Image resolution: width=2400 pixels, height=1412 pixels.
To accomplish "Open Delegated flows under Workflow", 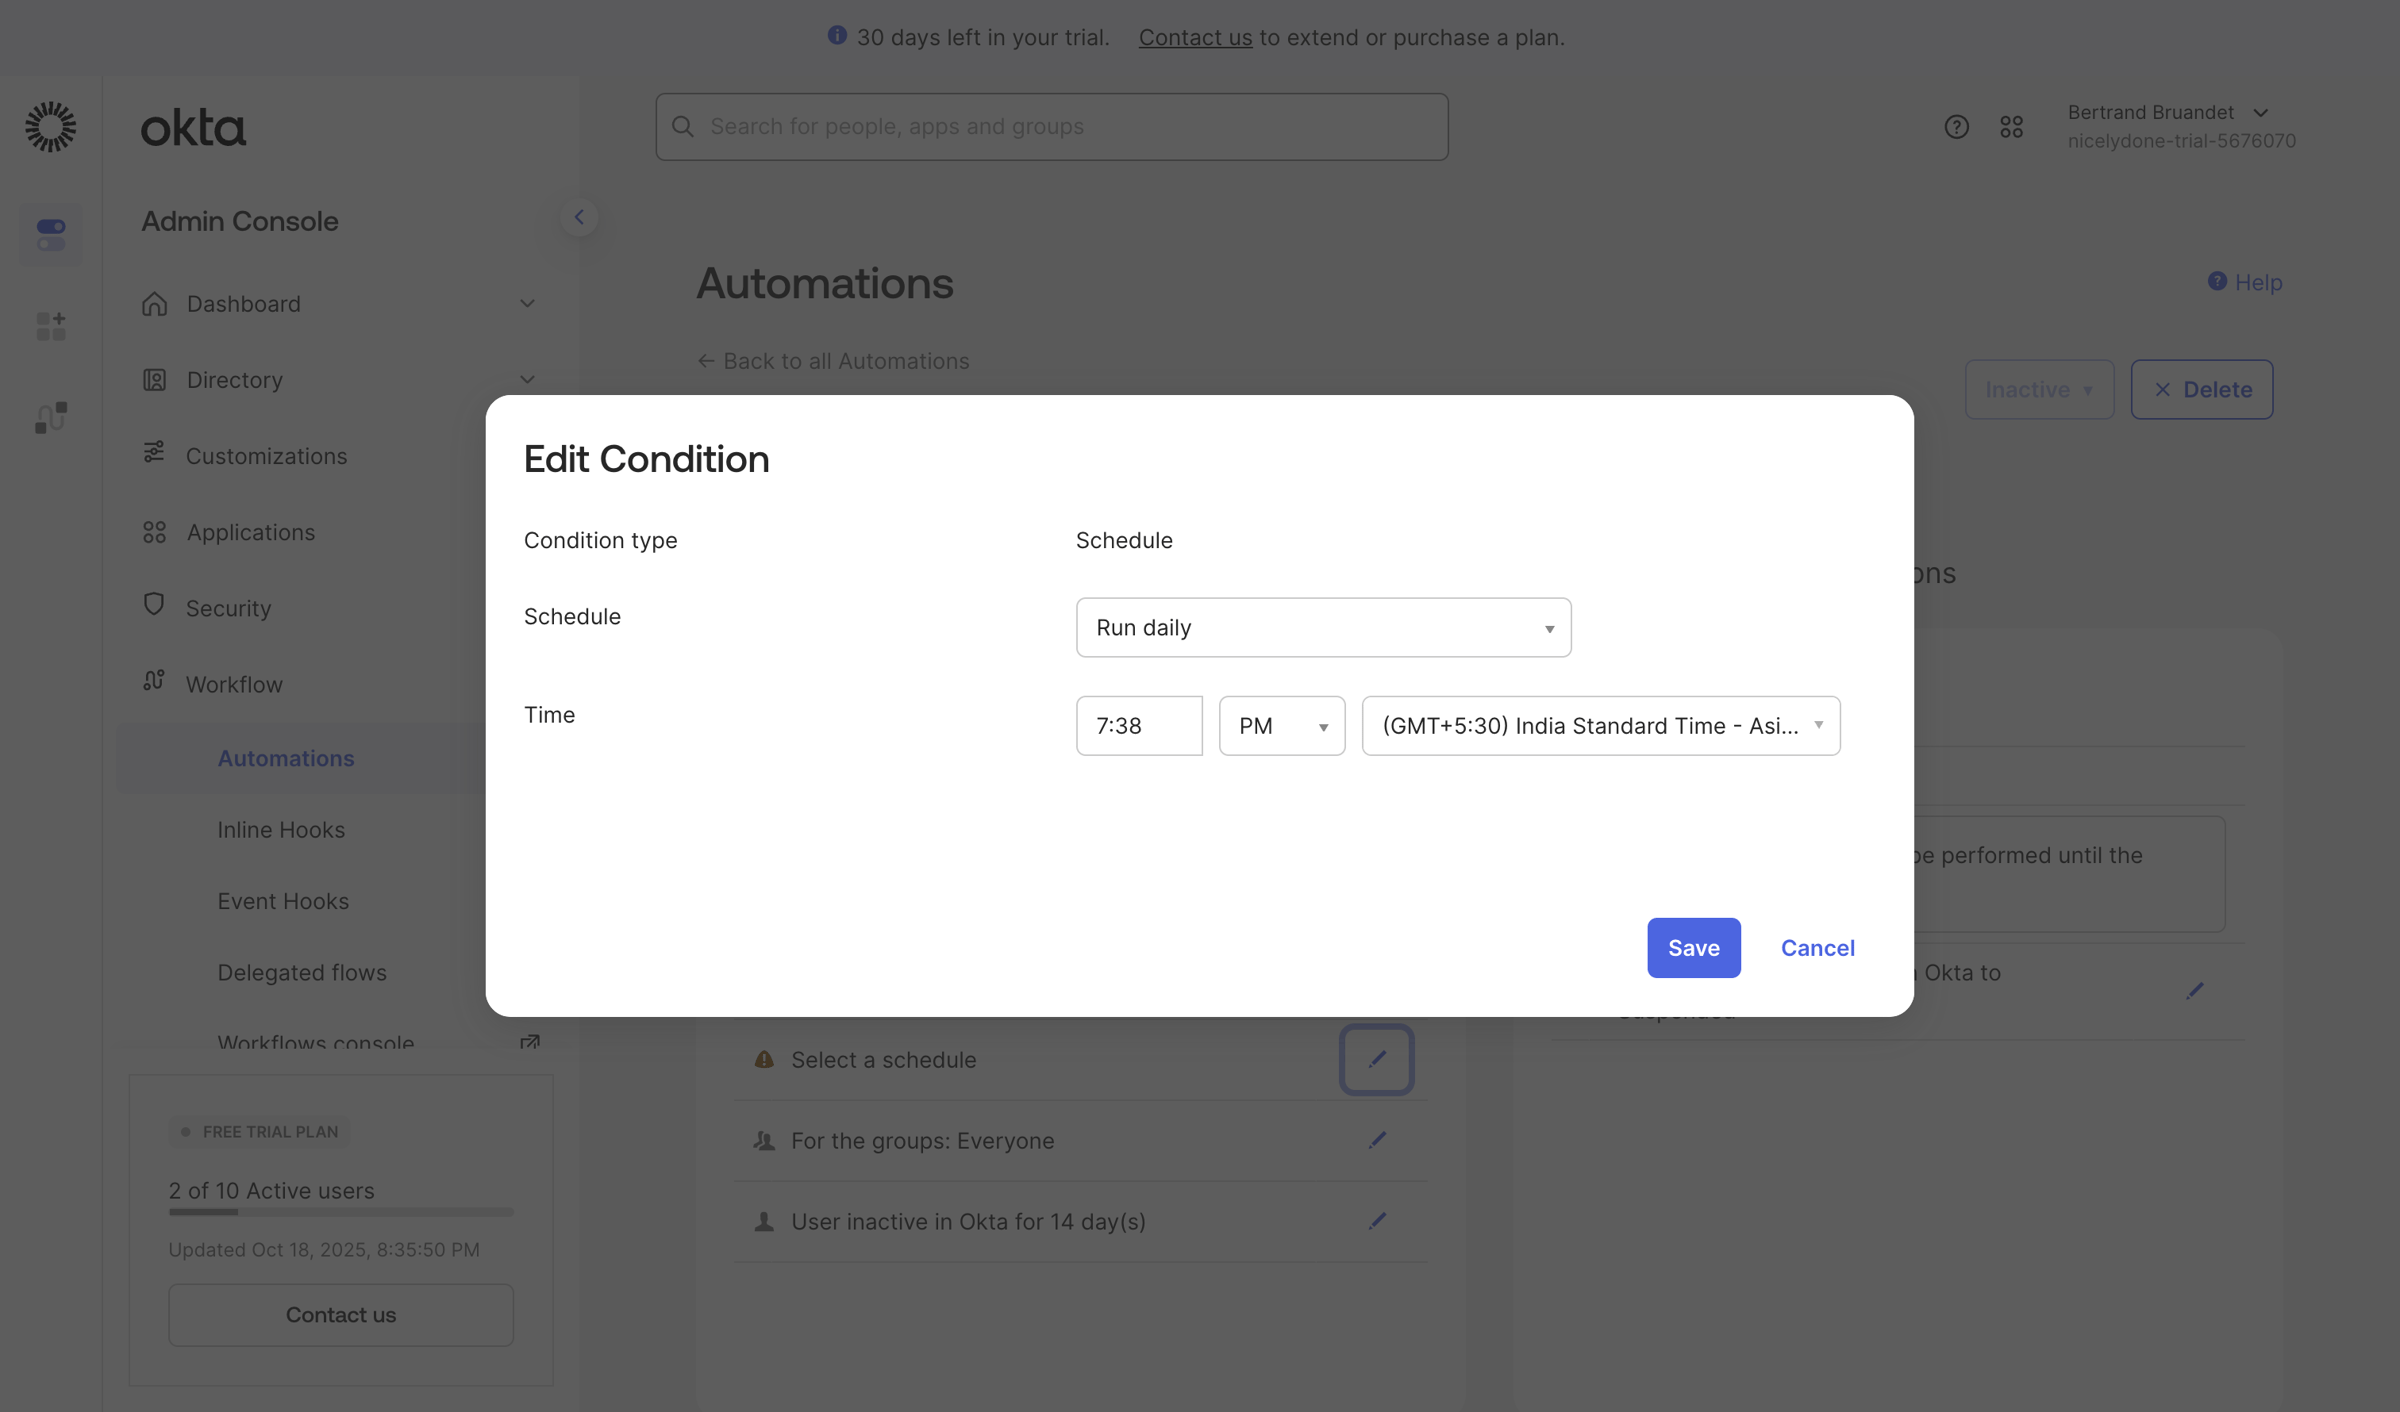I will point(302,972).
